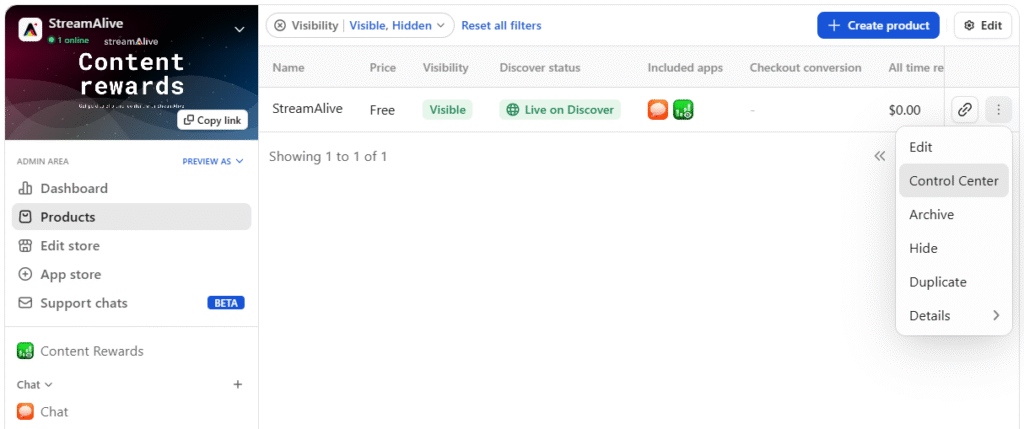
Task: Open Edit store in the sidebar
Action: (x=131, y=246)
